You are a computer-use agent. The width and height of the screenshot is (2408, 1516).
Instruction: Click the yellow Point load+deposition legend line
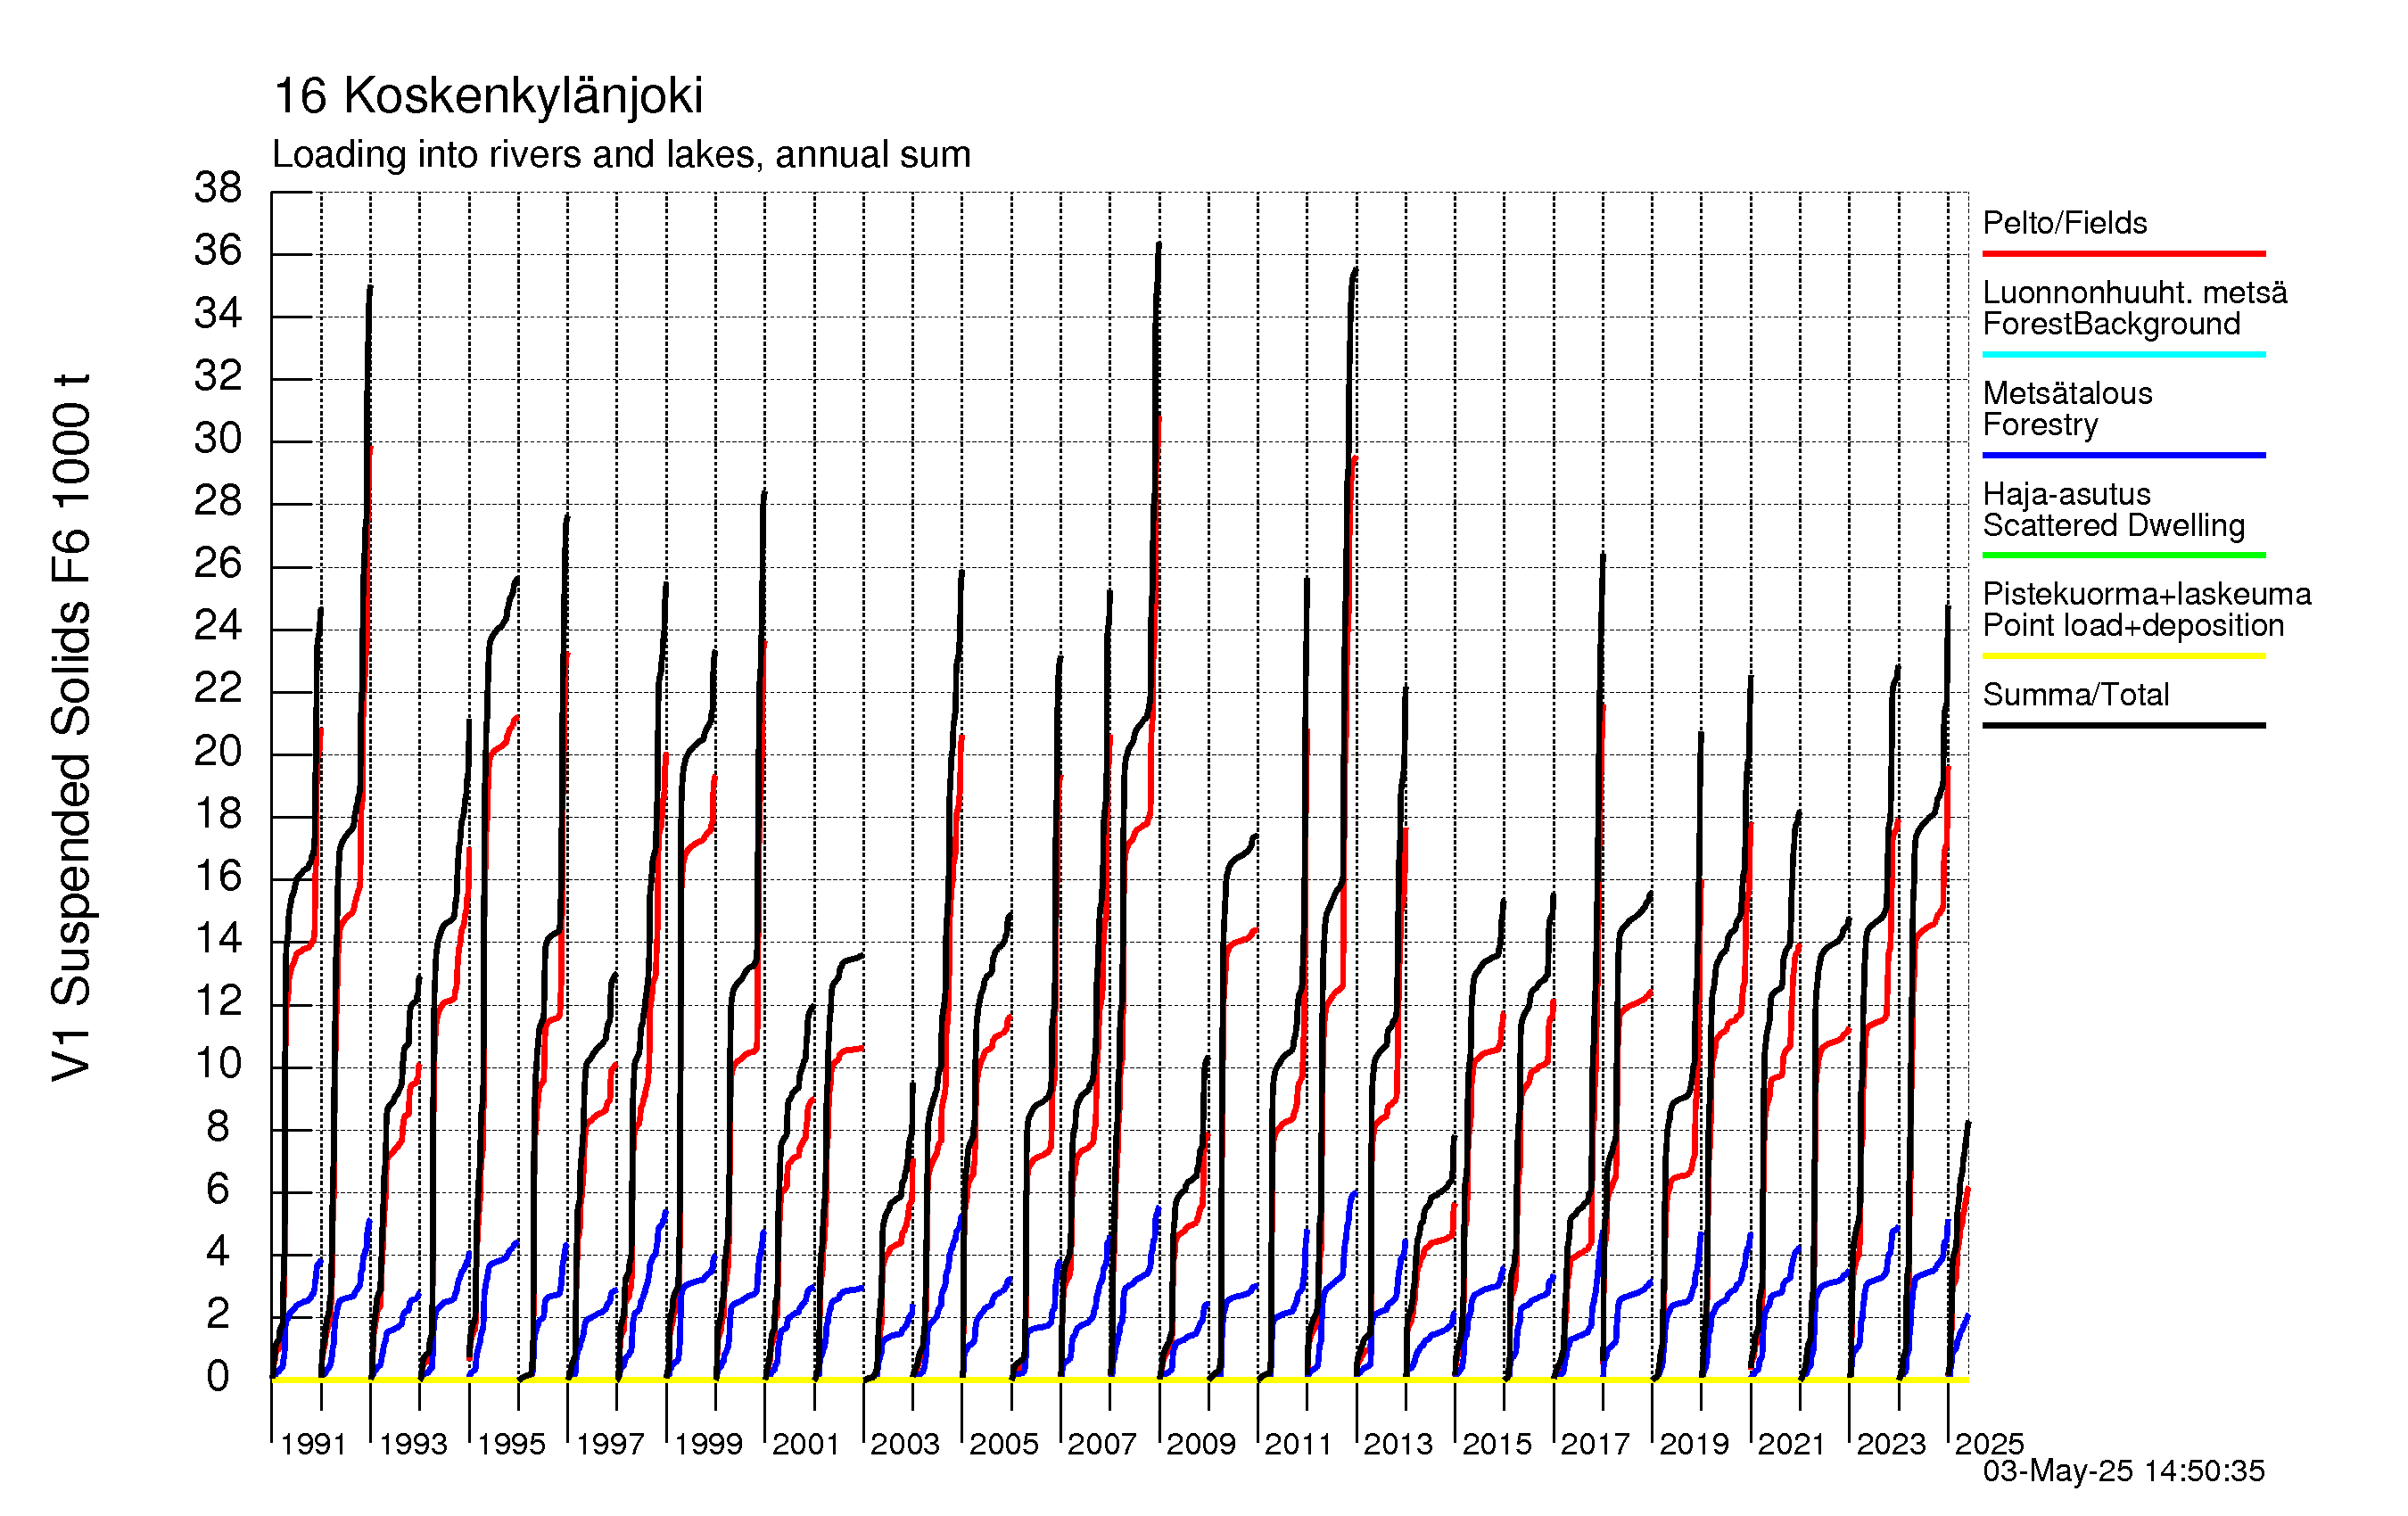2123,656
